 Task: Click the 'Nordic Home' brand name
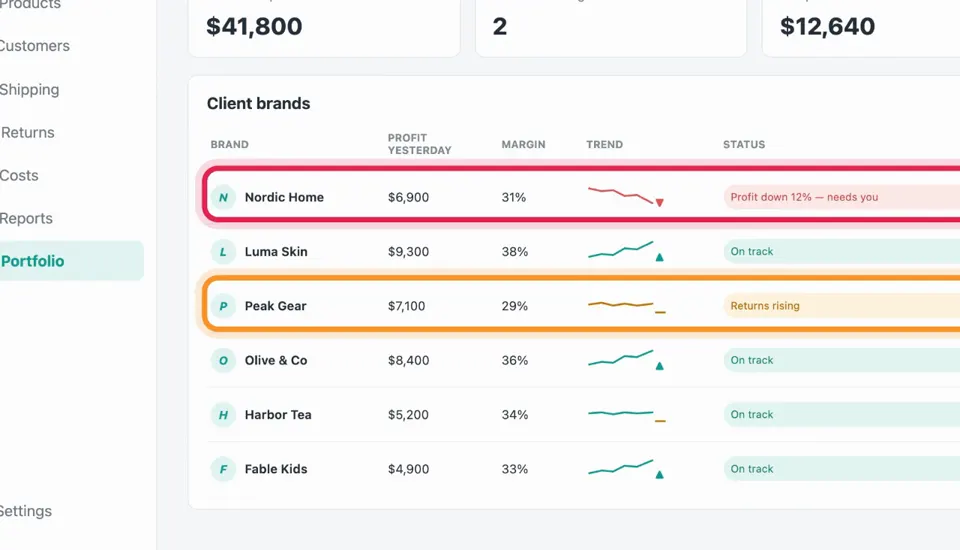pos(284,197)
